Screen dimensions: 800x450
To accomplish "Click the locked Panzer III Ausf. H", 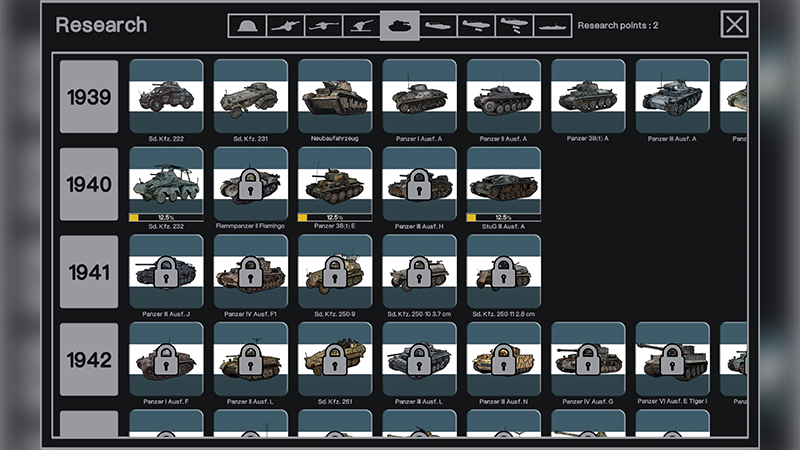I will 419,184.
